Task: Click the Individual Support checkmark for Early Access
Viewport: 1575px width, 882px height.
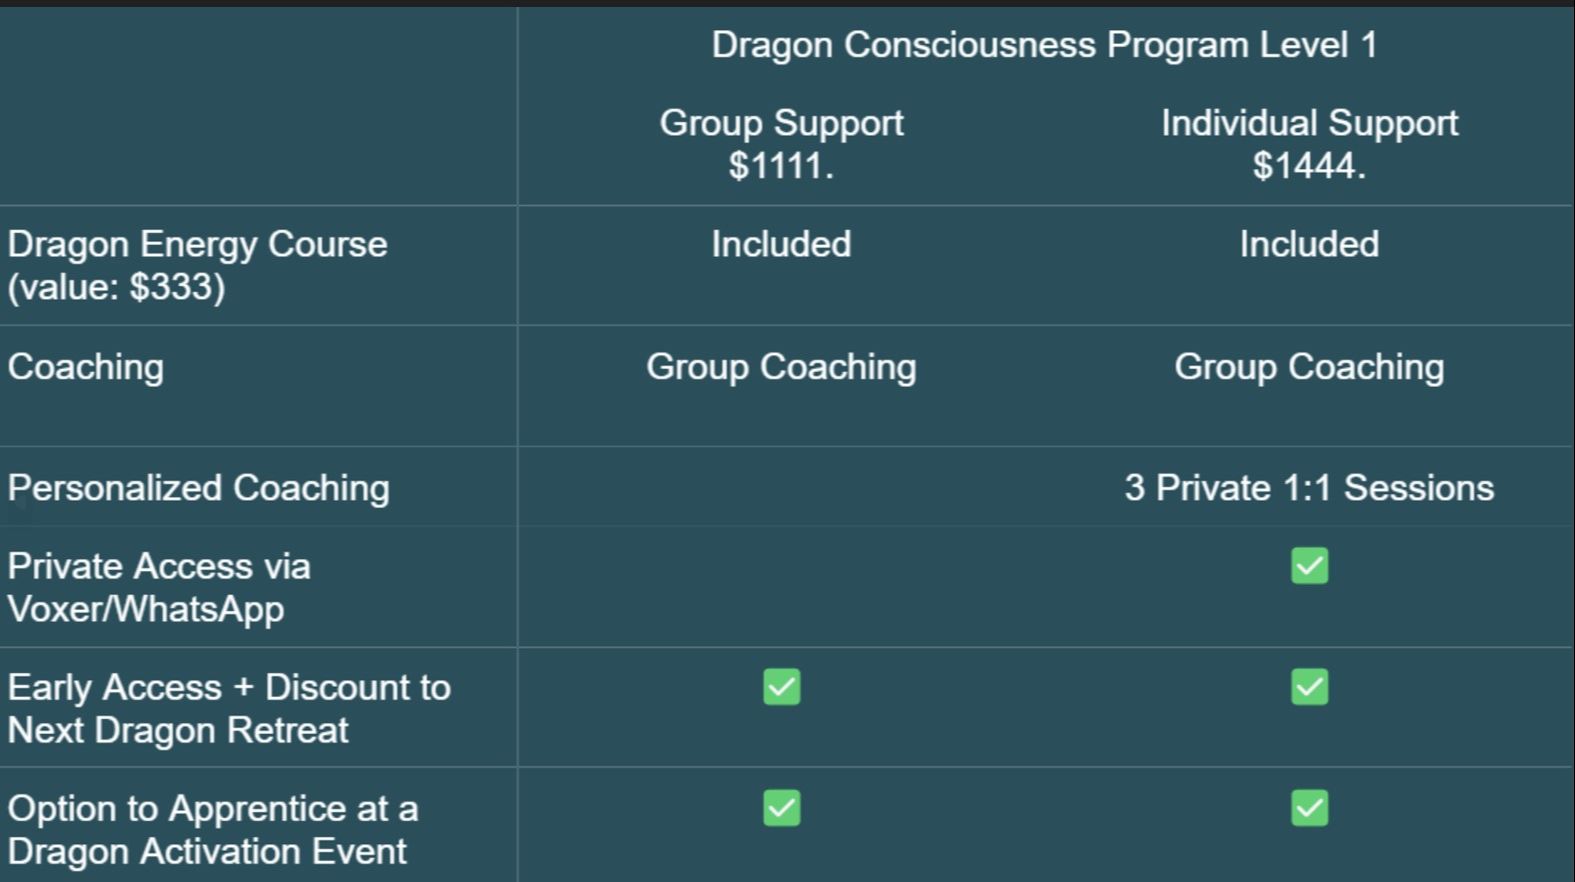Action: coord(1309,687)
